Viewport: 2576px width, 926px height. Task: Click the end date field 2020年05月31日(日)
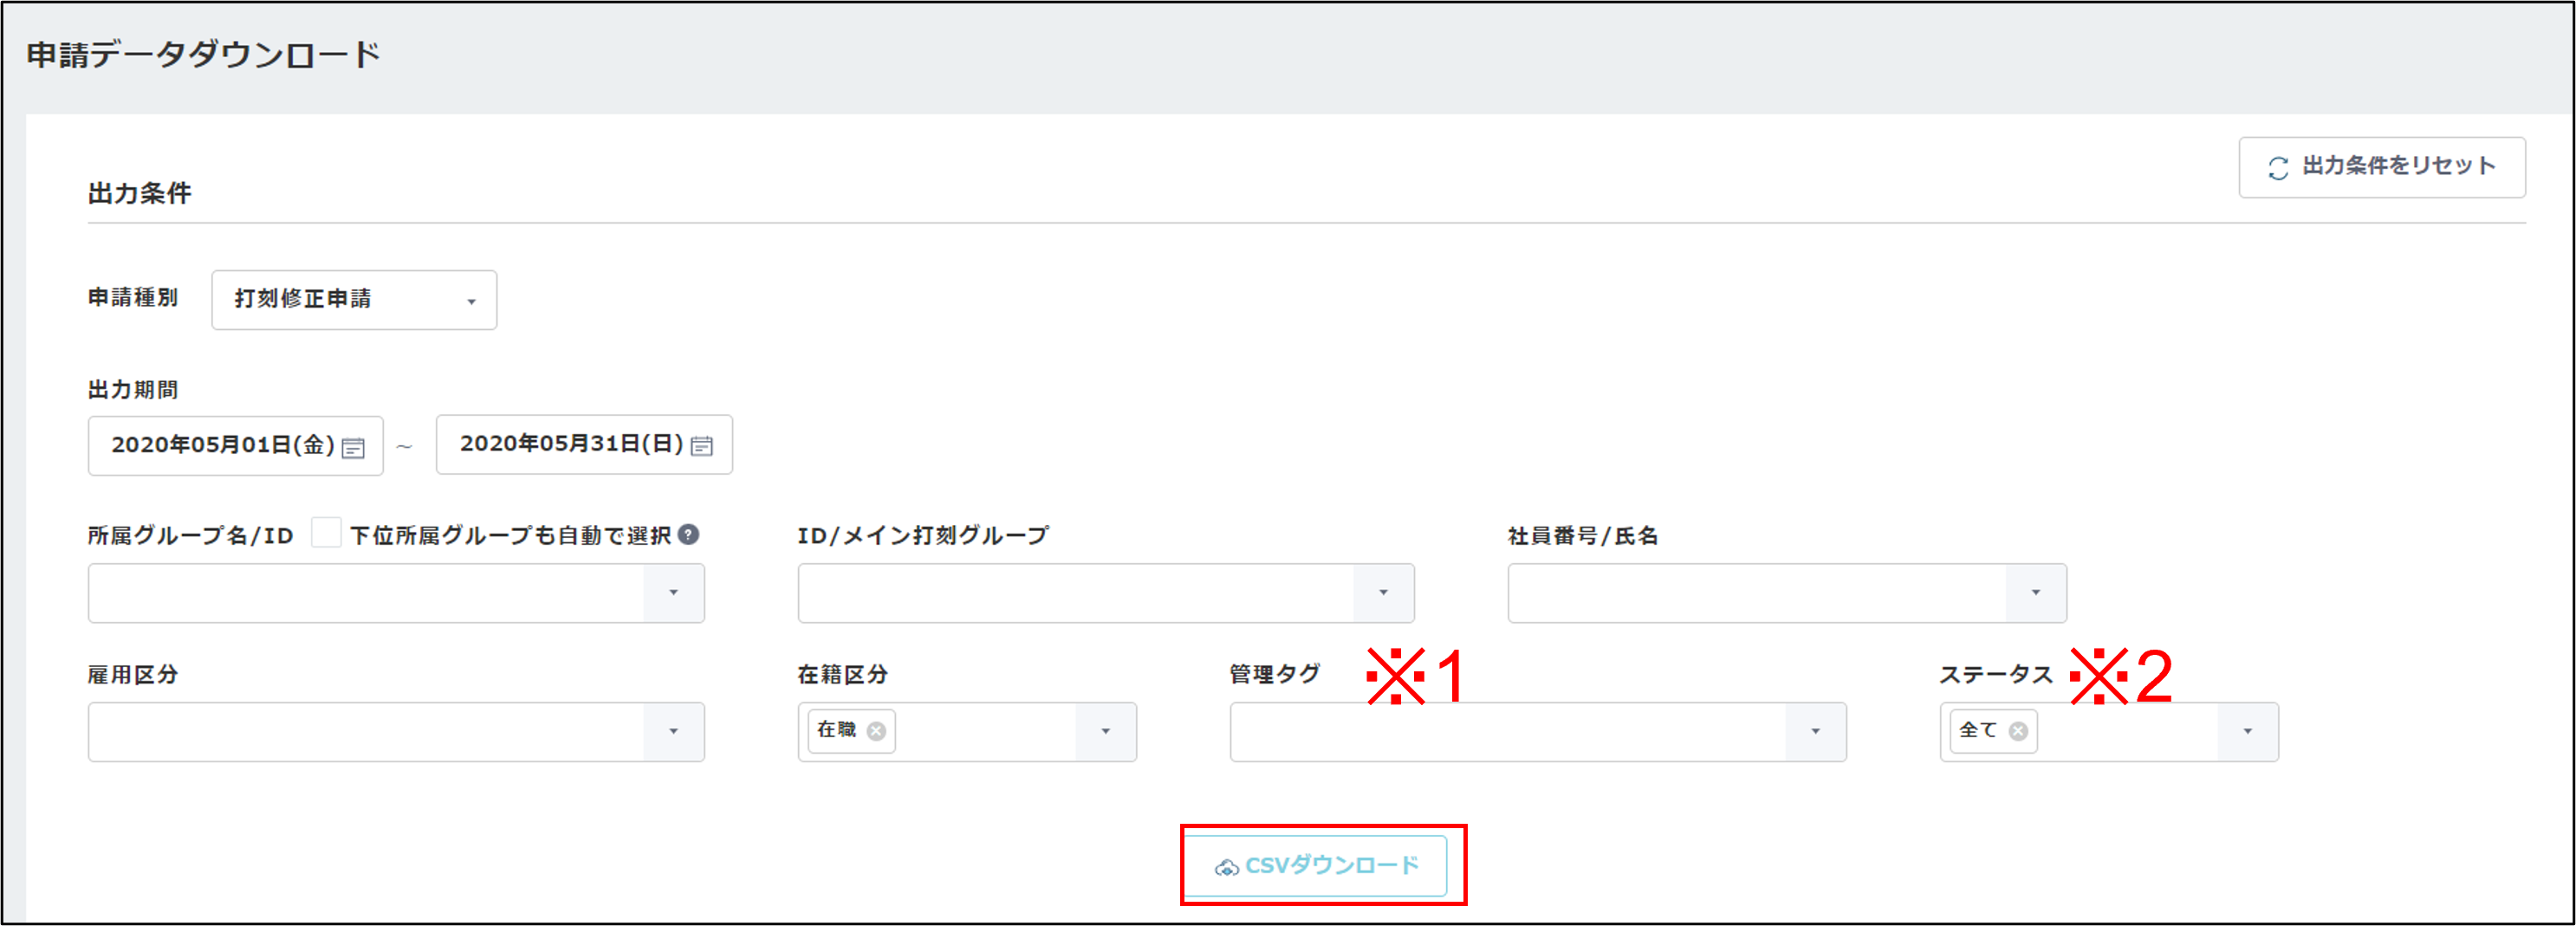571,444
